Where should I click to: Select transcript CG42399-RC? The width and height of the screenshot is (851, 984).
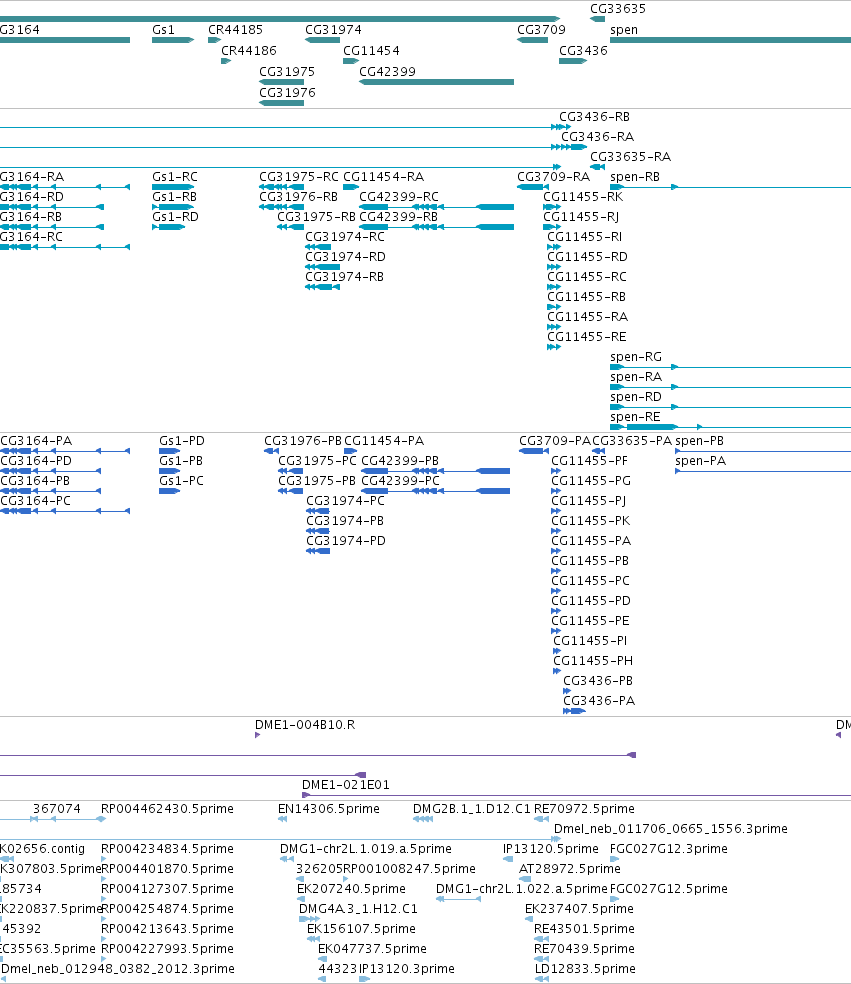pos(399,197)
